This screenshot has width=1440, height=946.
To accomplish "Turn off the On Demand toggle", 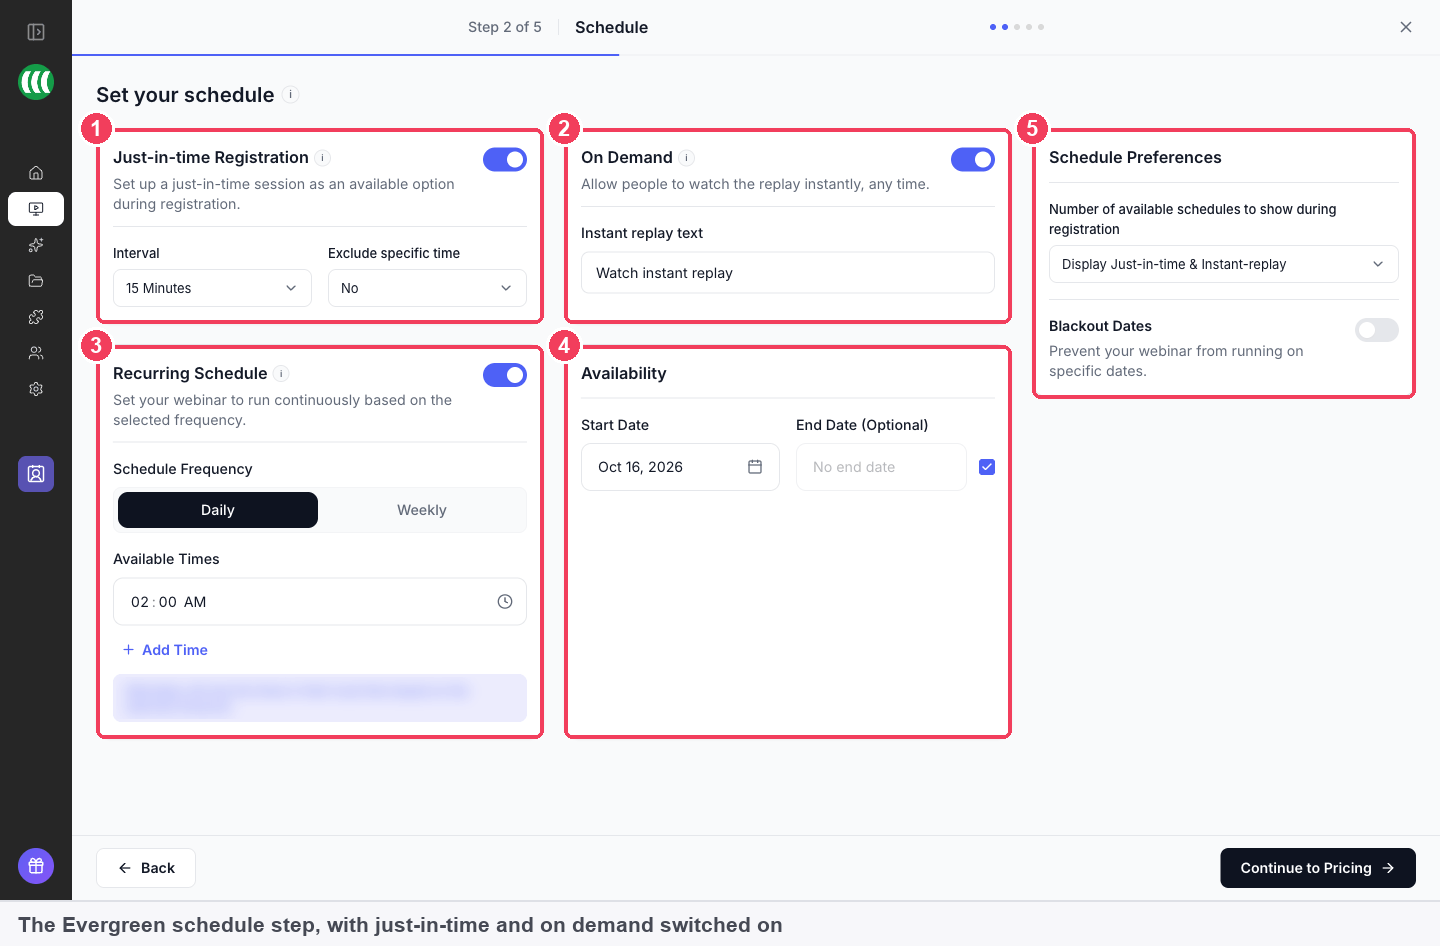I will [x=973, y=159].
